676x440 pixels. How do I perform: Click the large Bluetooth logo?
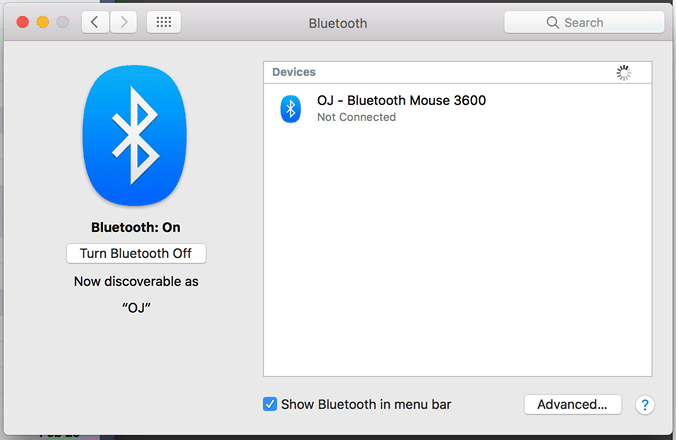135,135
